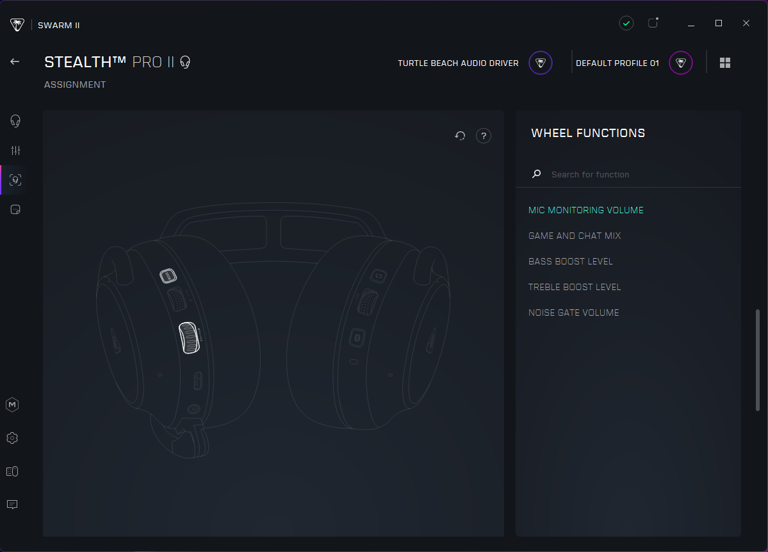Open the headset overview sidebar icon
768x552 pixels.
point(15,121)
